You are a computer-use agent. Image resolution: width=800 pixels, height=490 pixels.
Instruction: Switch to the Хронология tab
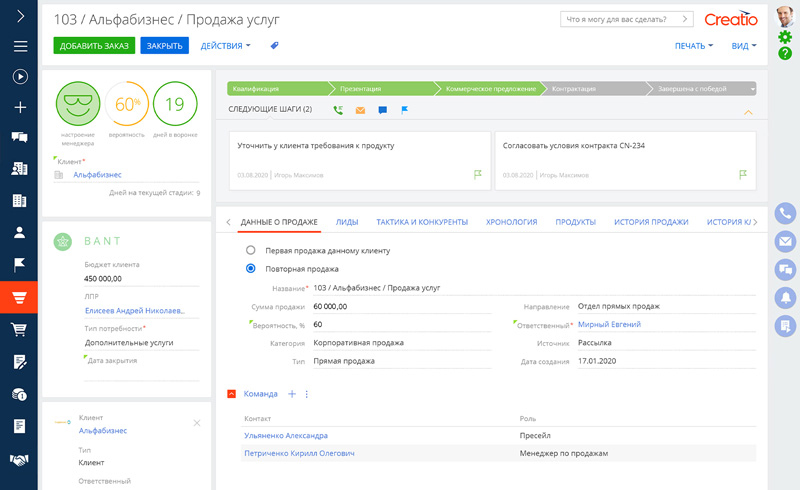(511, 222)
